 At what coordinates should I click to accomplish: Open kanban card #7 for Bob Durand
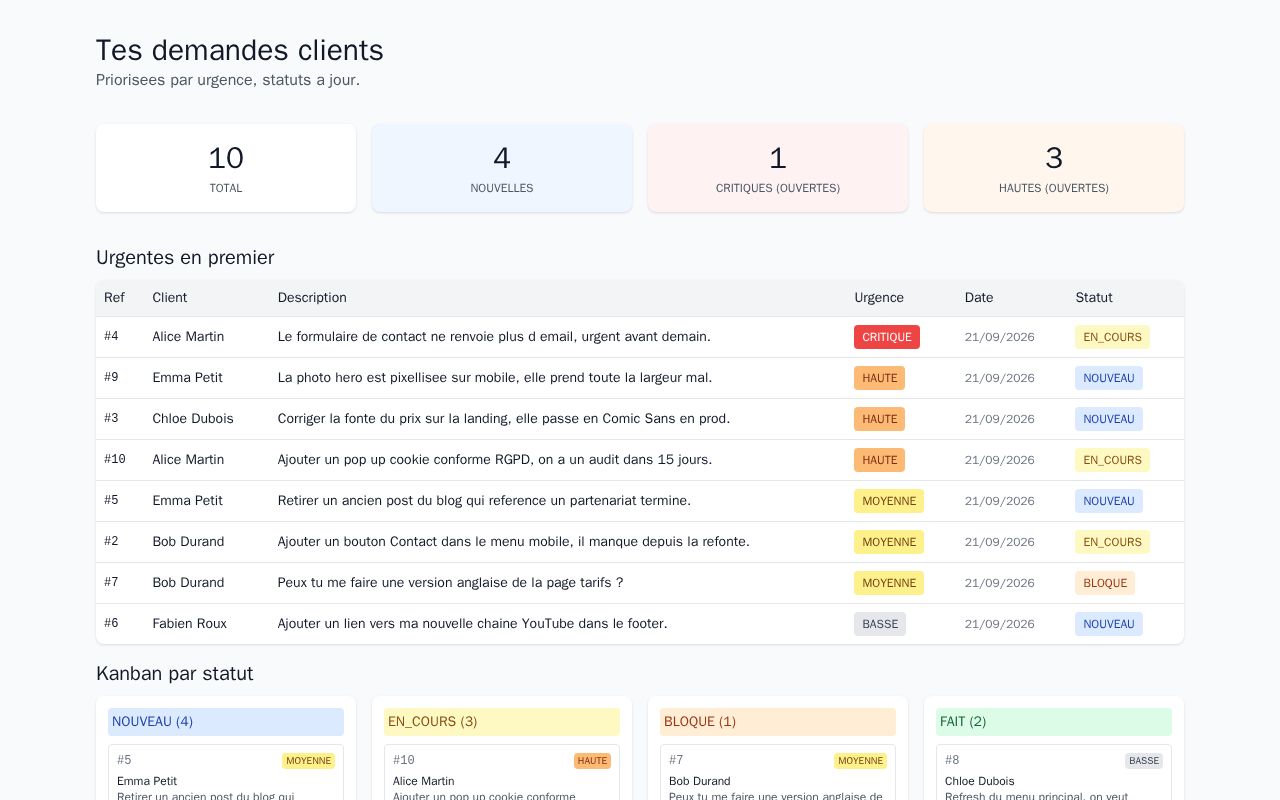click(x=778, y=773)
